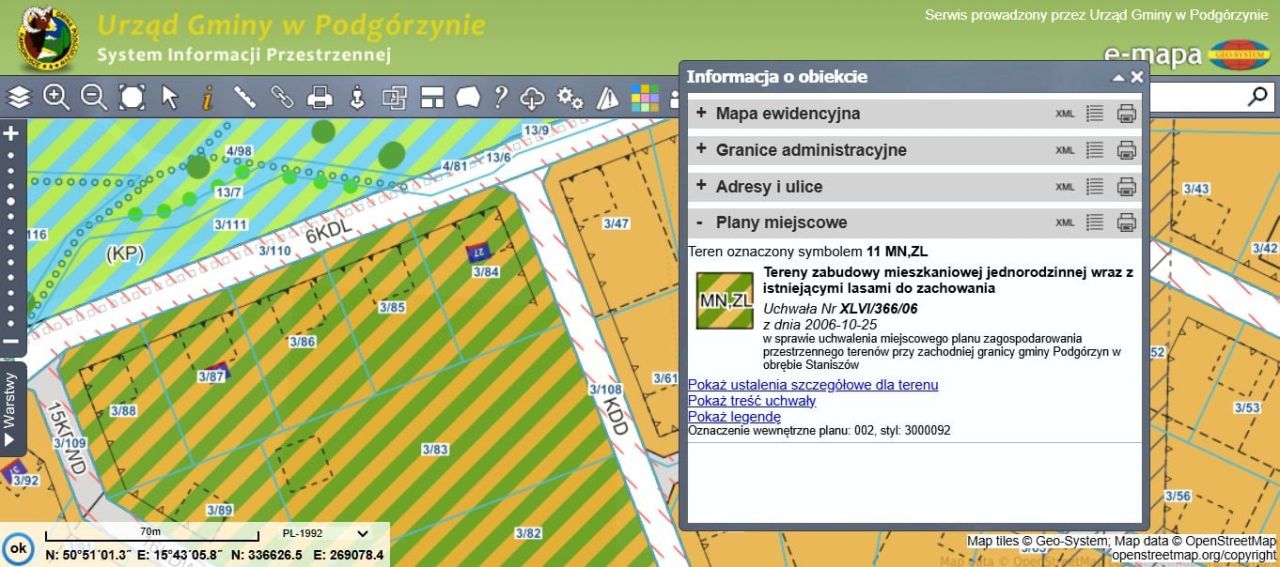Click the minus on zoom slider
This screenshot has height=567, width=1280.
pos(11,341)
